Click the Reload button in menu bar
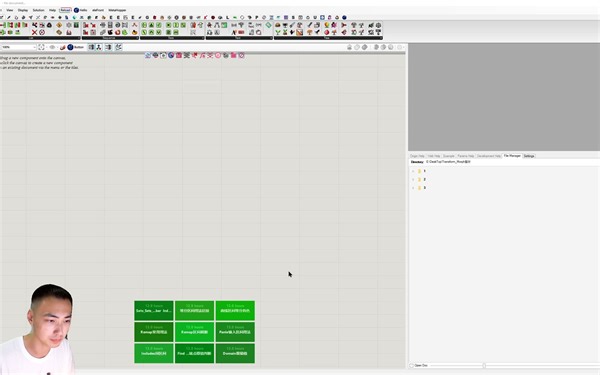The image size is (600, 375). tap(65, 10)
